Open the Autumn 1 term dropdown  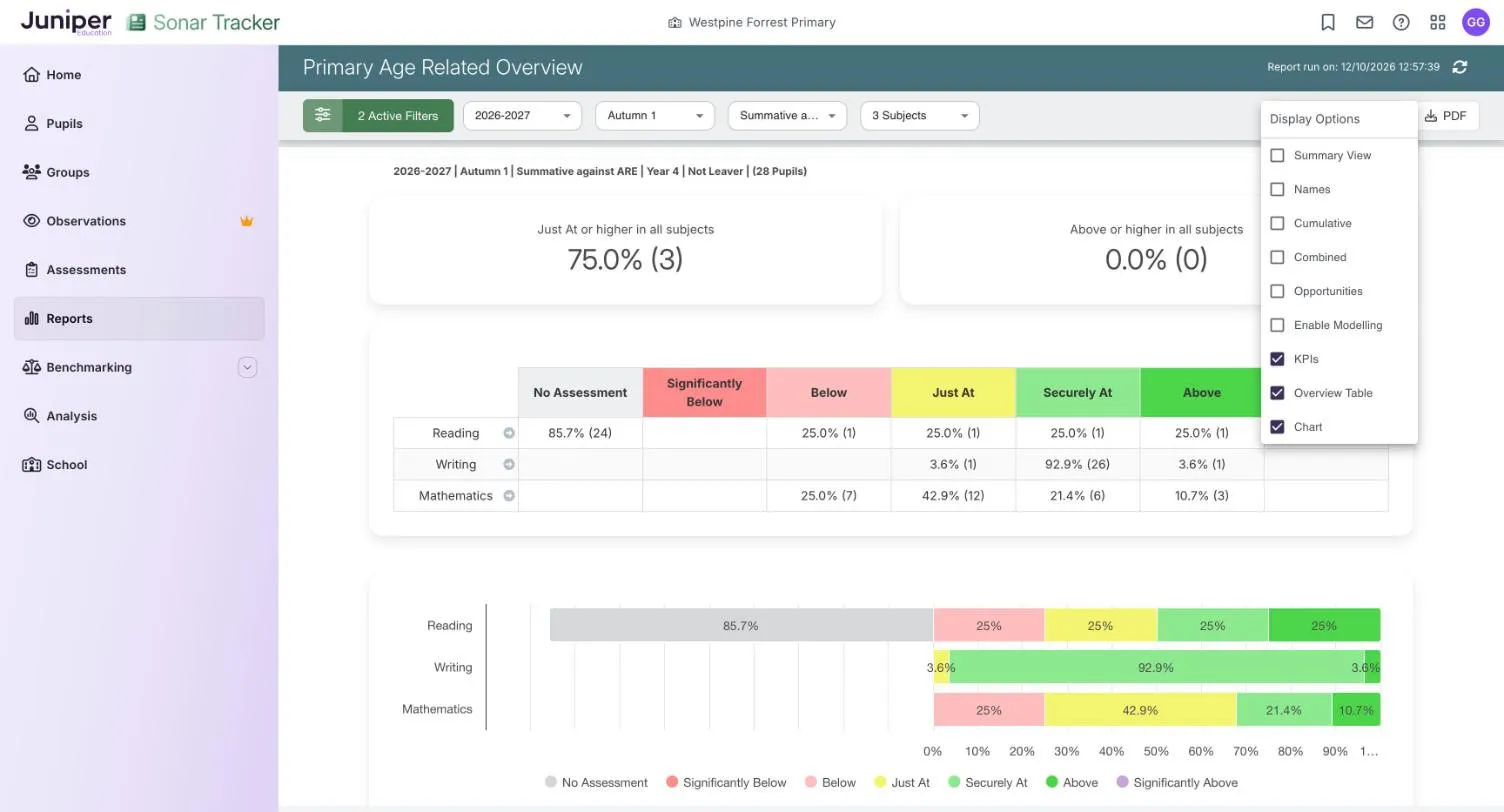click(x=655, y=115)
